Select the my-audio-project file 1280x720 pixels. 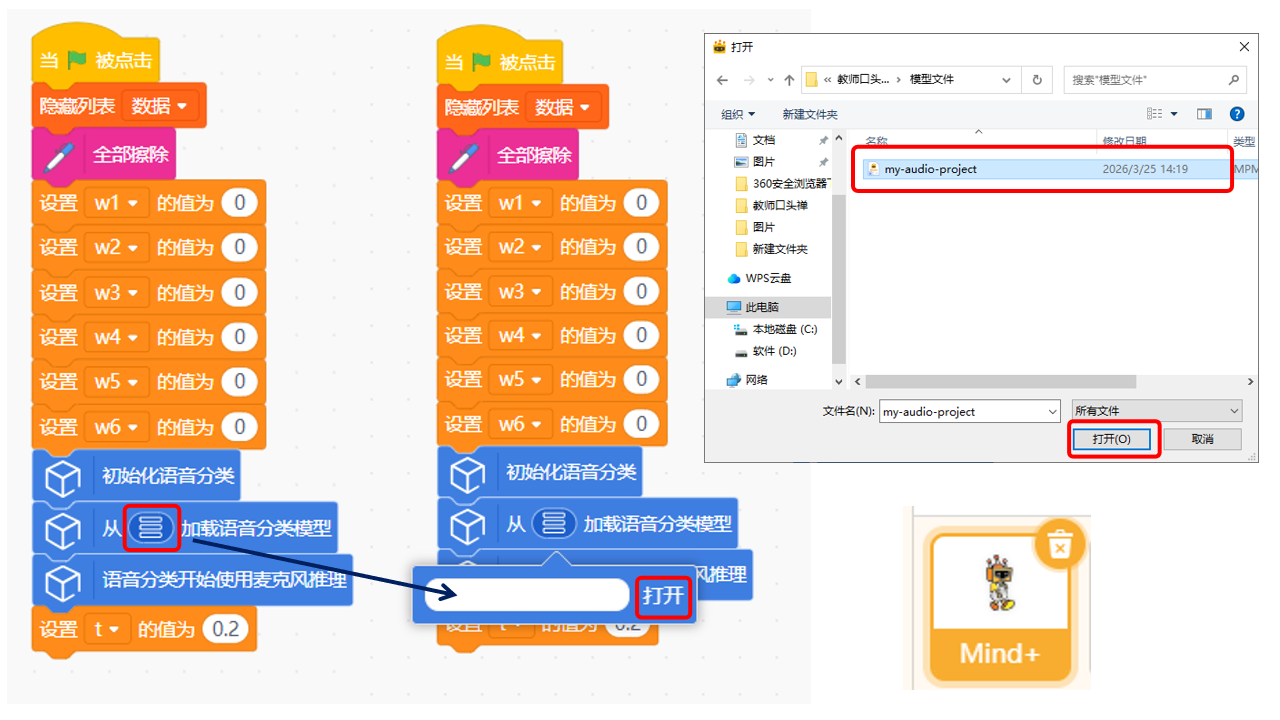[930, 169]
